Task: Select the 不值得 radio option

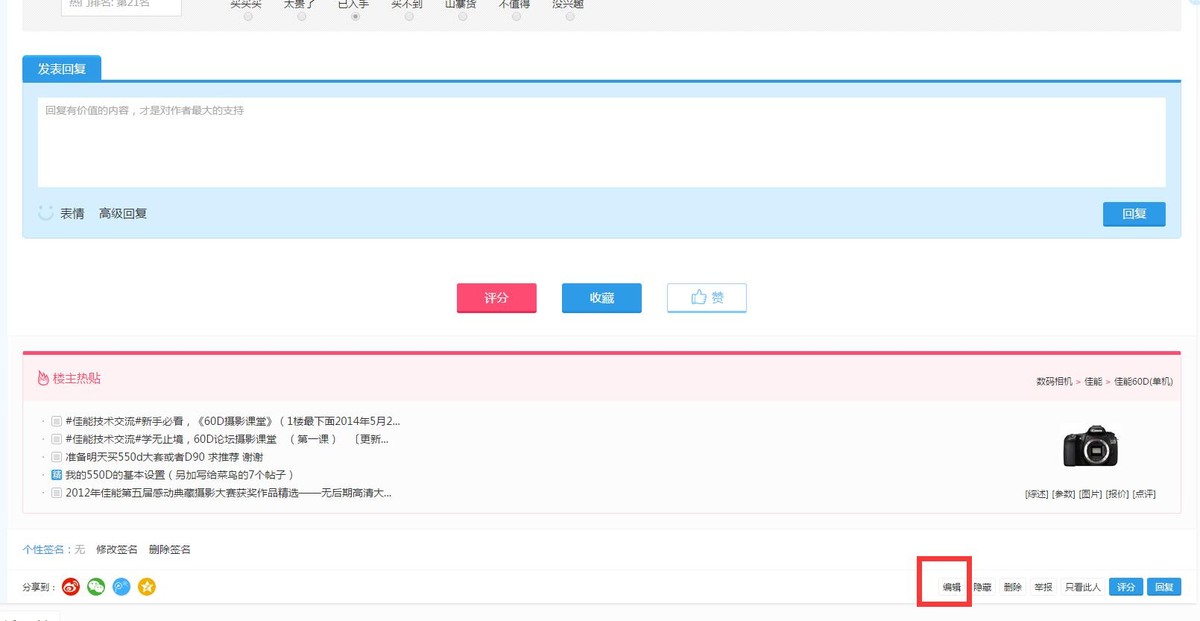Action: point(515,17)
